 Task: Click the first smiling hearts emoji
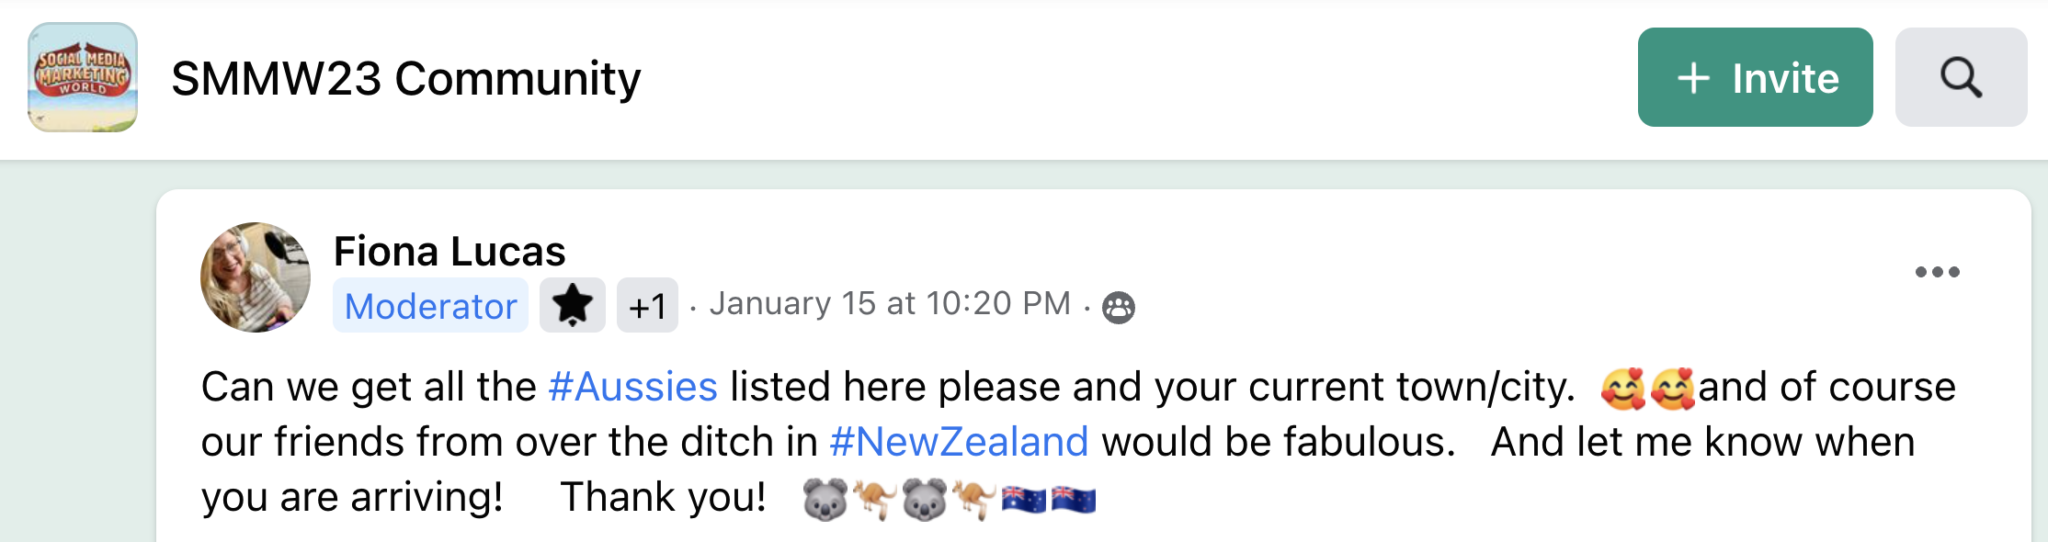[1622, 388]
